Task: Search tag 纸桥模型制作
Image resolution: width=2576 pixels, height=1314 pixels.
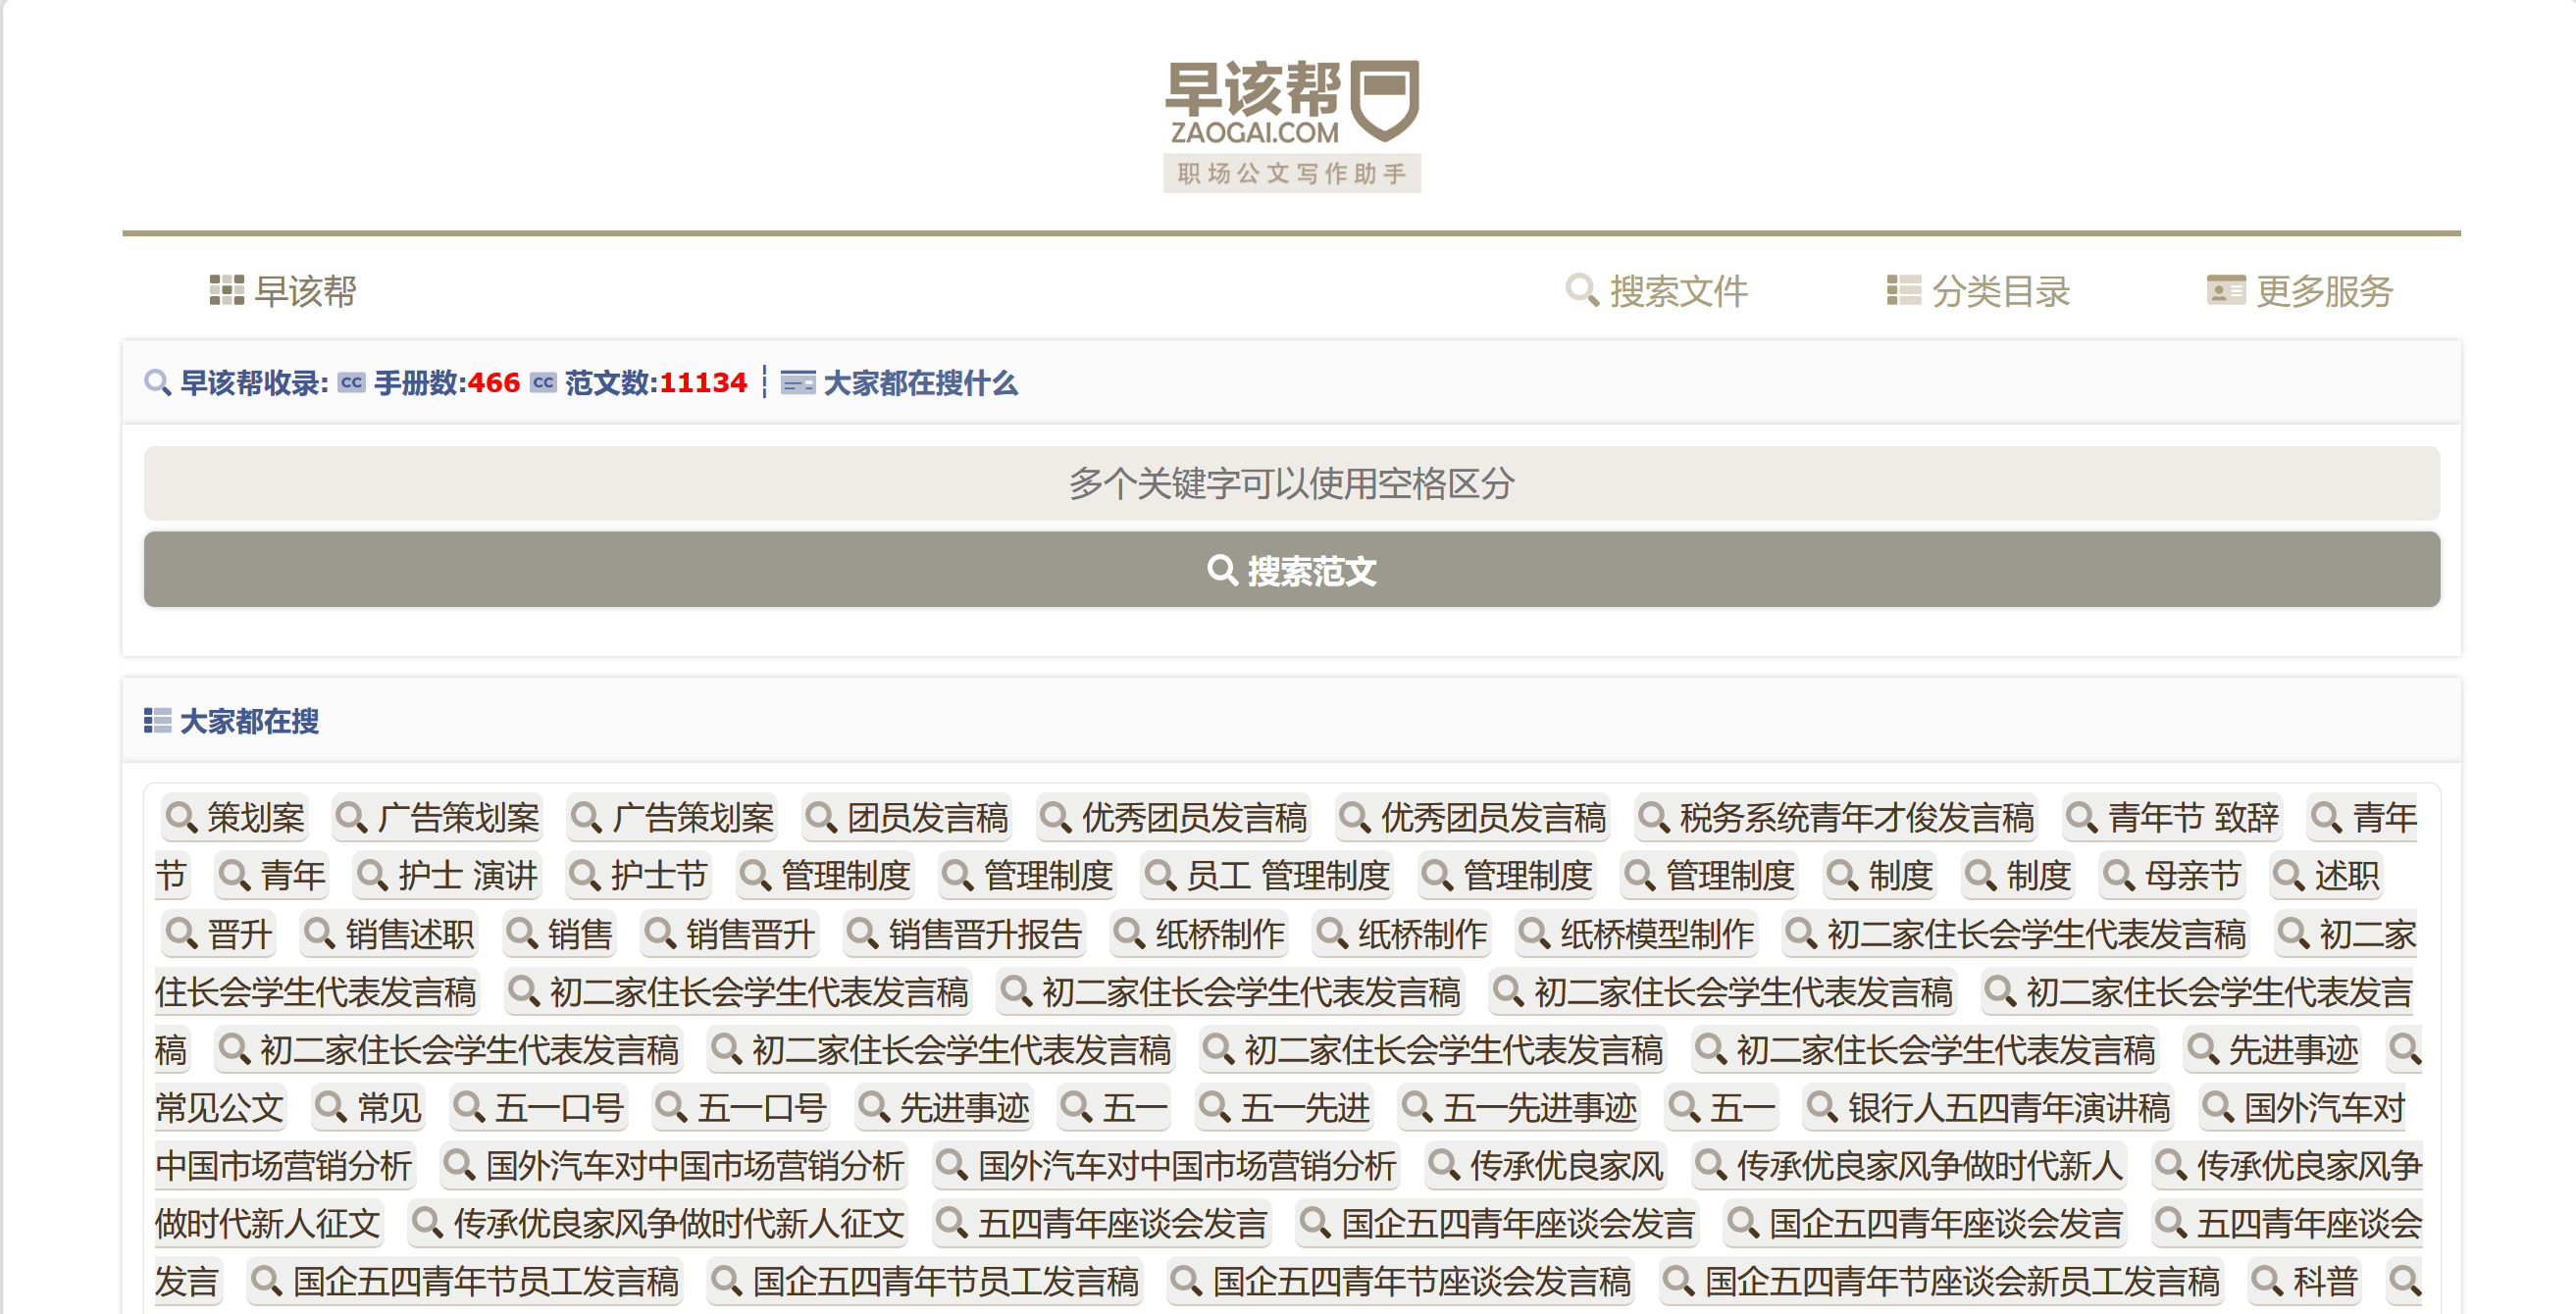Action: coord(1637,934)
